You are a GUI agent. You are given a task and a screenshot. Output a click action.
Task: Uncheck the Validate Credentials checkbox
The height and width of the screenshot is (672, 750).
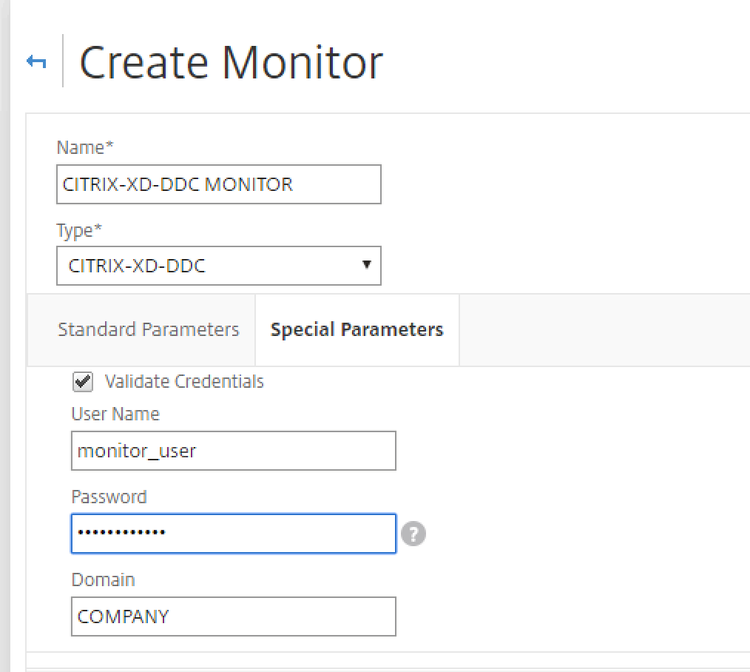[83, 382]
